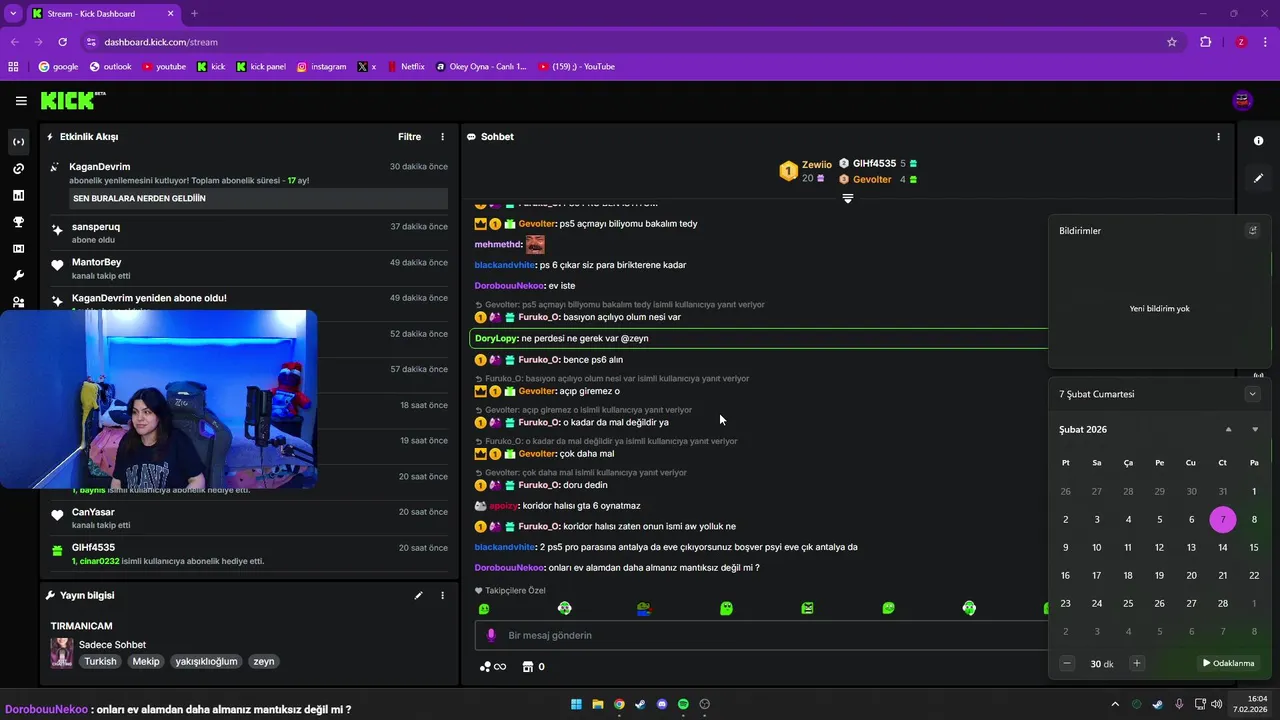Select calendar date 14 in Şubat 2026
Image resolution: width=1280 pixels, height=720 pixels.
pyautogui.click(x=1222, y=548)
